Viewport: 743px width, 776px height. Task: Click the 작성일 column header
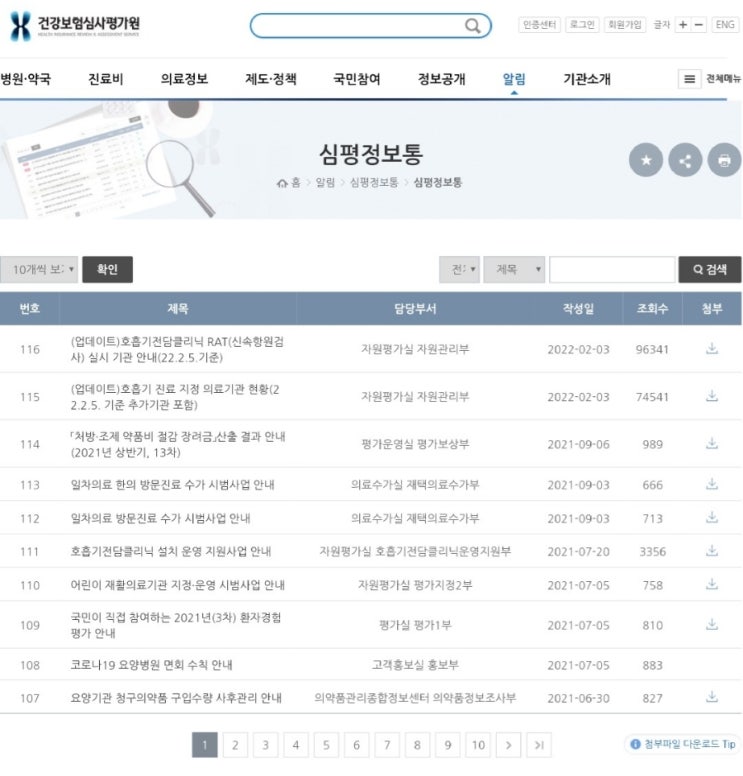tap(578, 308)
